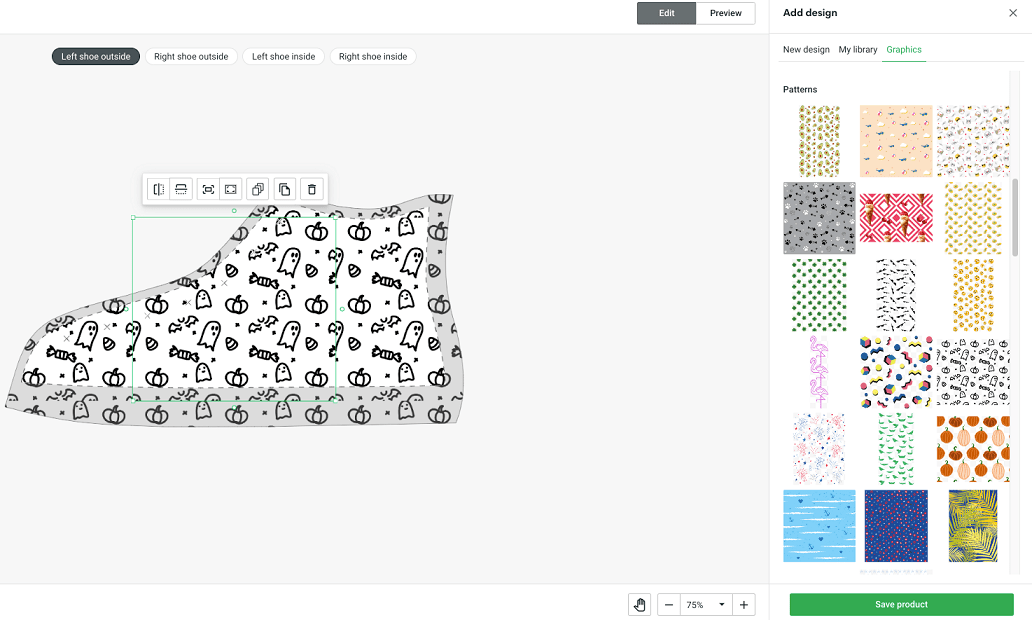This screenshot has height=620, width=1032.
Task: Delete the selected design
Action: [312, 189]
